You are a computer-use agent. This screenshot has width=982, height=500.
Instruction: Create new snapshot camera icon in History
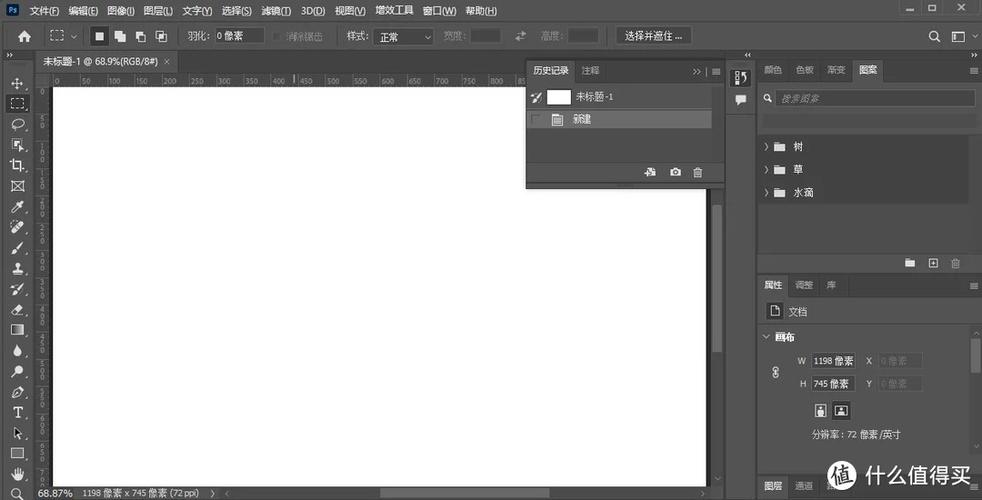pos(675,172)
